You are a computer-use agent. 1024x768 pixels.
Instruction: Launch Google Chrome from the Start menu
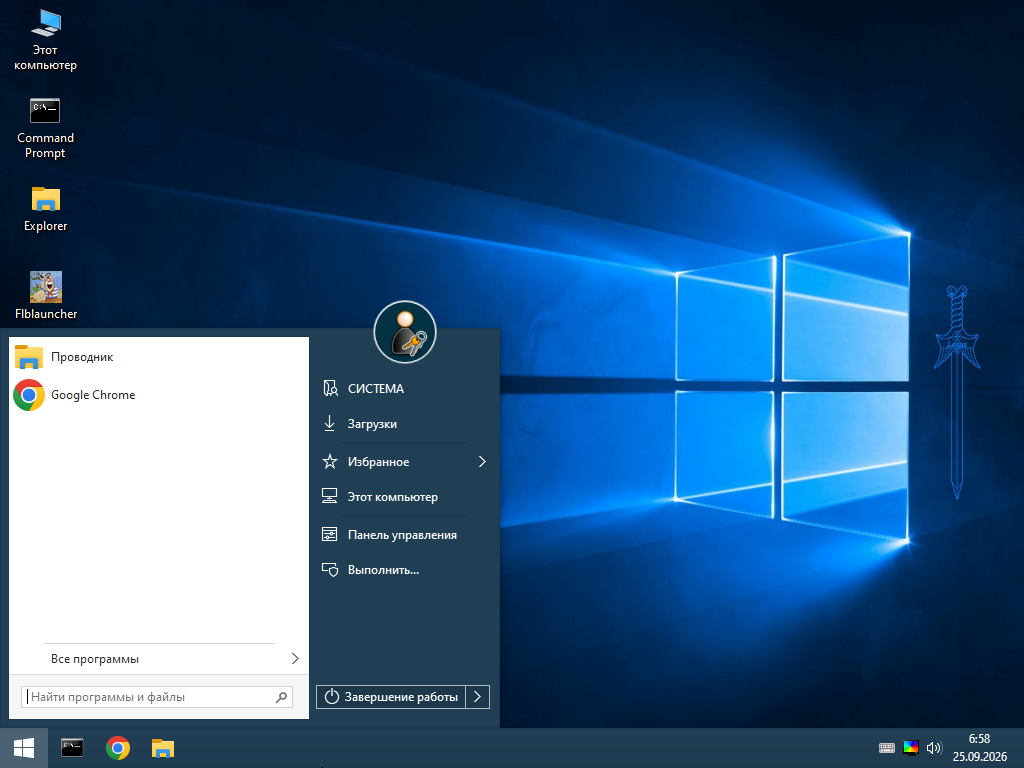coord(159,395)
